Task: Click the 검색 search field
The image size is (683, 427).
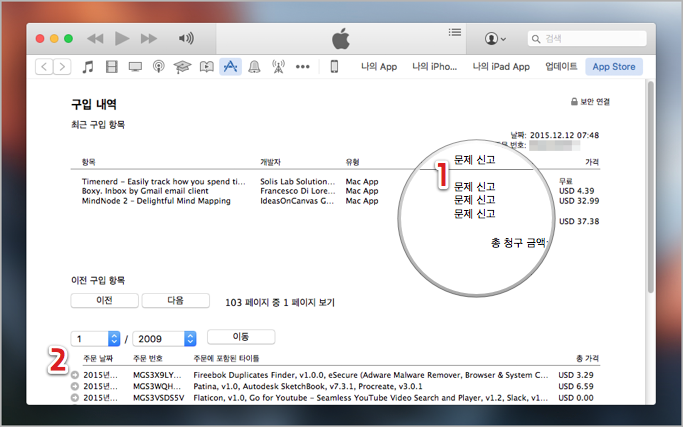Action: tap(587, 39)
